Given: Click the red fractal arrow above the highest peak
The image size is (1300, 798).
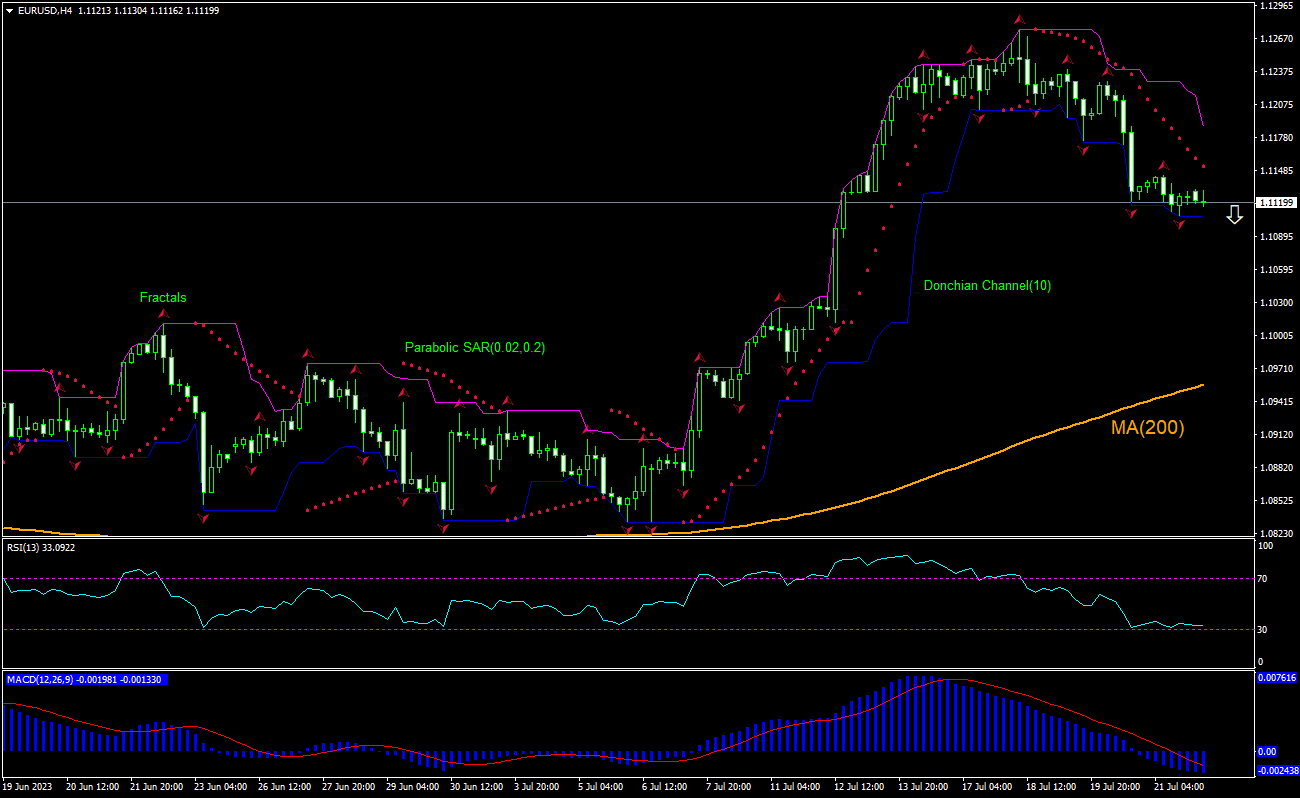Looking at the screenshot, I should [x=1019, y=19].
